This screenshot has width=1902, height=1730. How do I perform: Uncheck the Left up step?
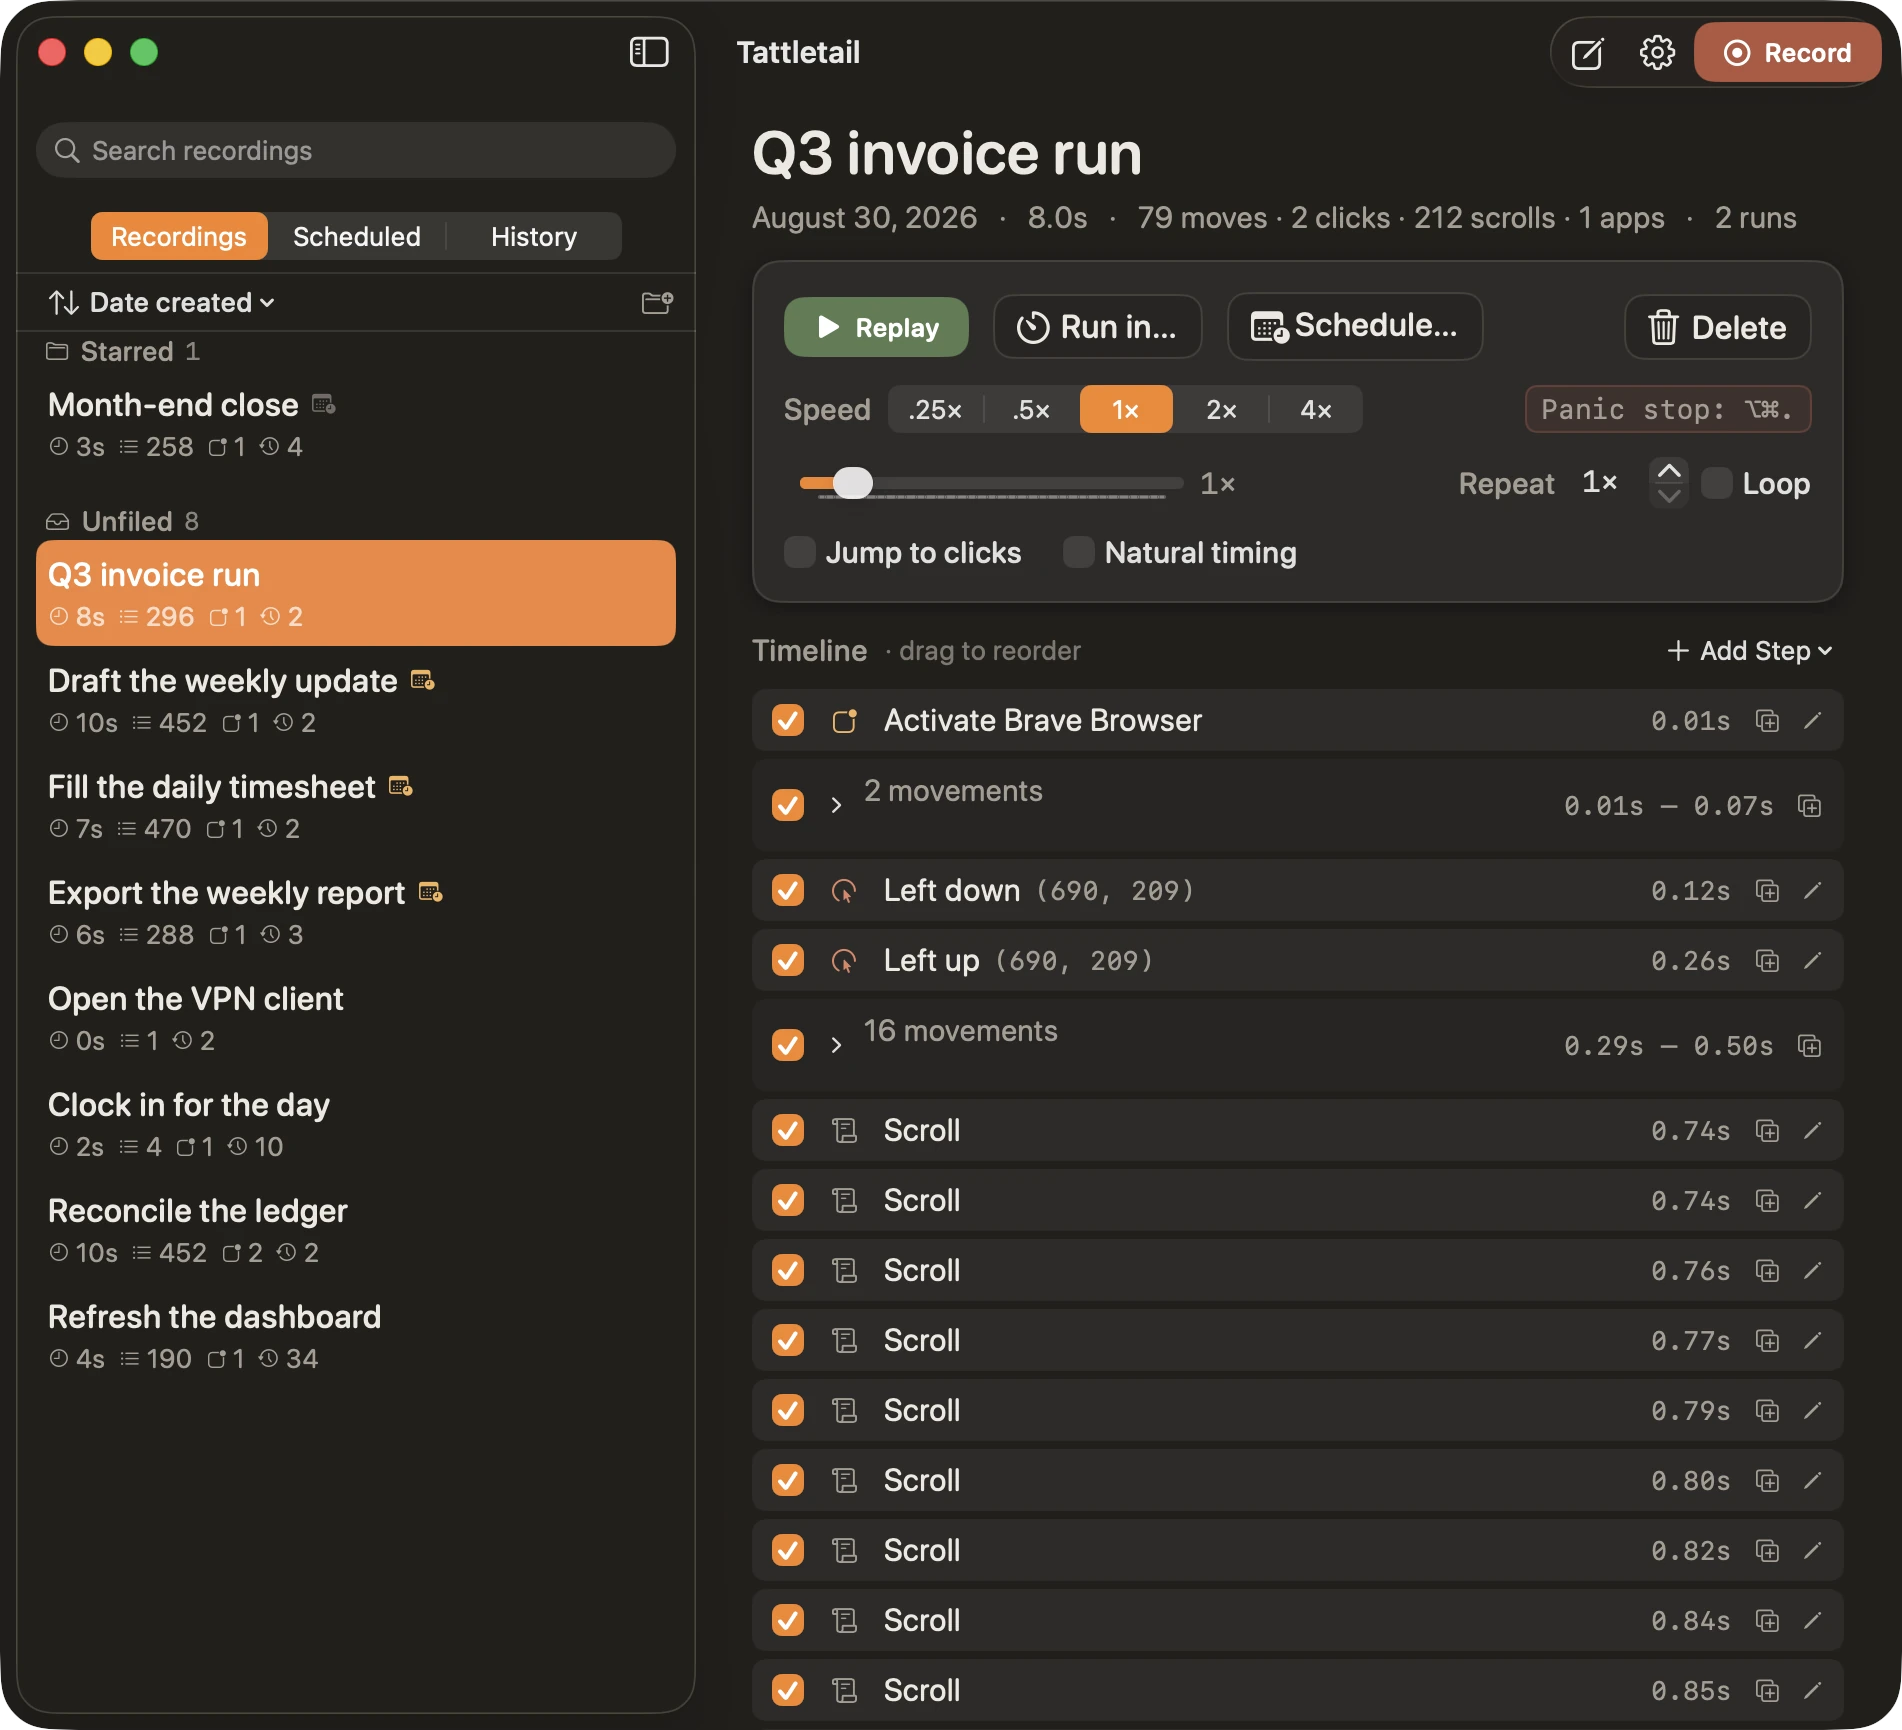[788, 960]
